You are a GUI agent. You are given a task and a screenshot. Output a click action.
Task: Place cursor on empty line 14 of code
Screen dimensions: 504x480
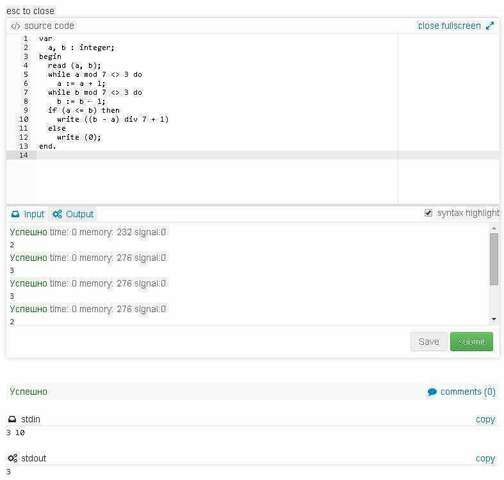click(217, 155)
